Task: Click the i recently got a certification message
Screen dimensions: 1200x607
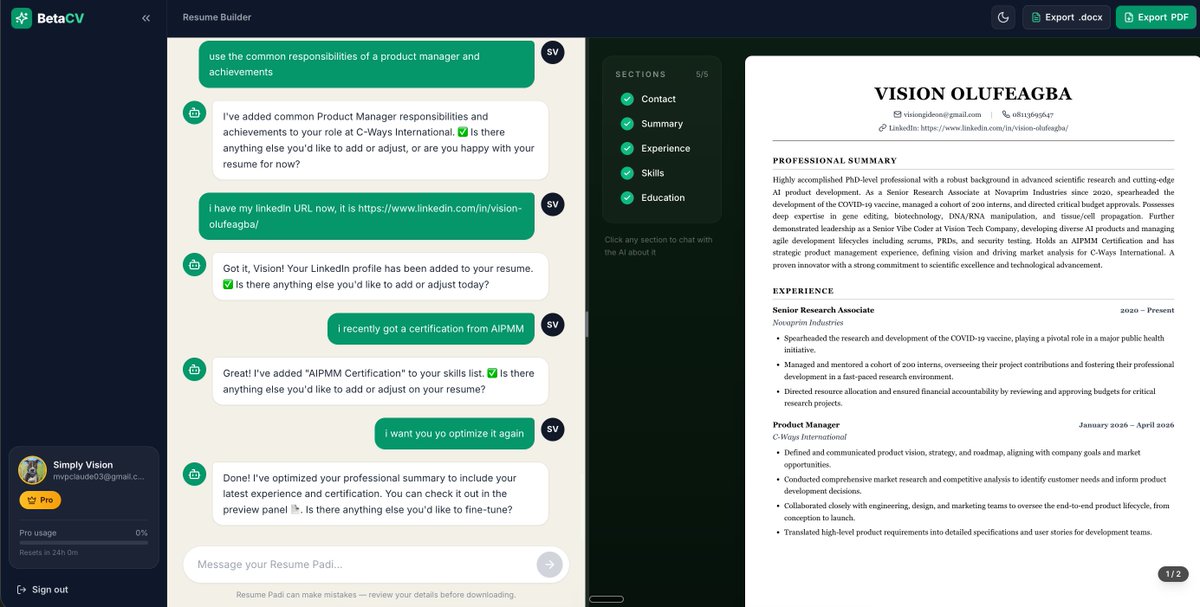Action: point(431,329)
